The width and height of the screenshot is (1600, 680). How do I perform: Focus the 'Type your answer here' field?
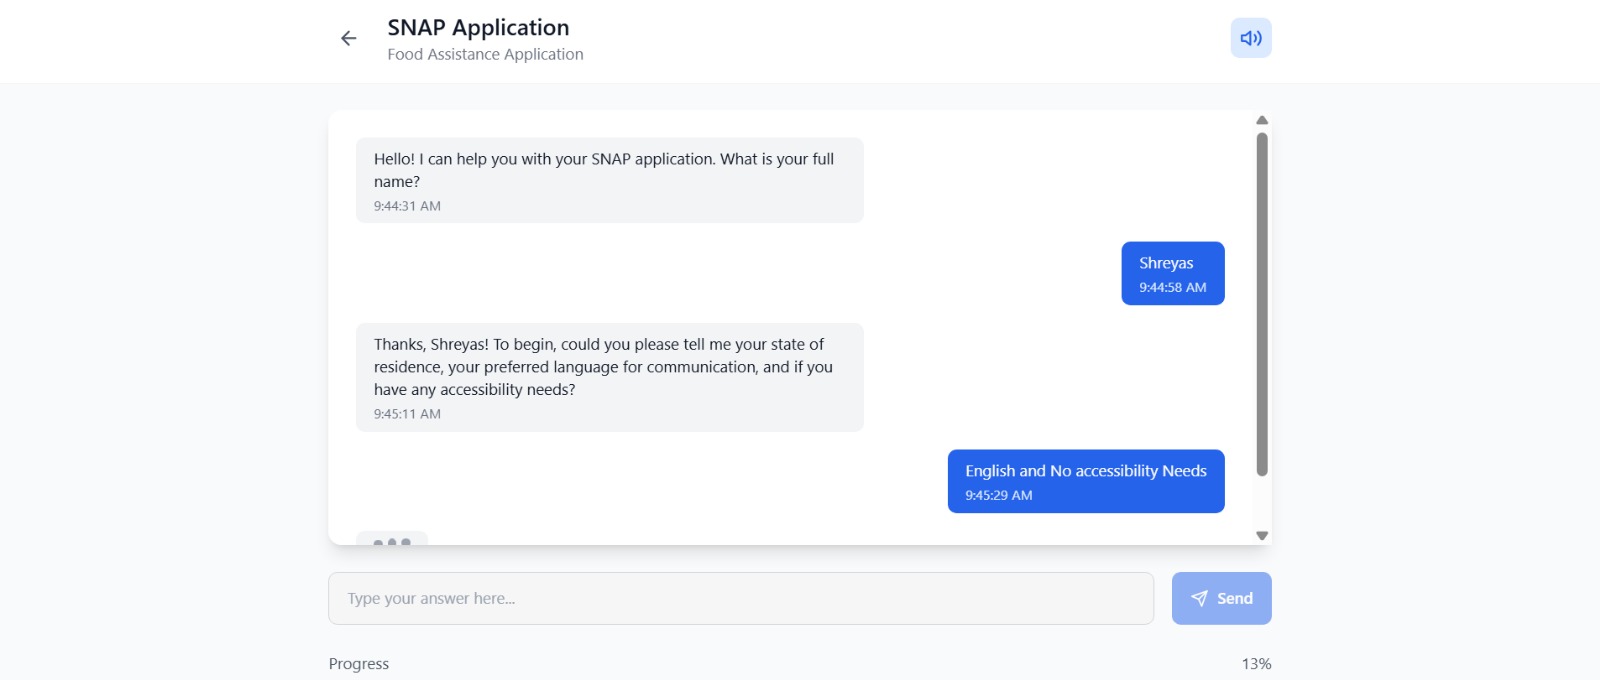click(740, 598)
